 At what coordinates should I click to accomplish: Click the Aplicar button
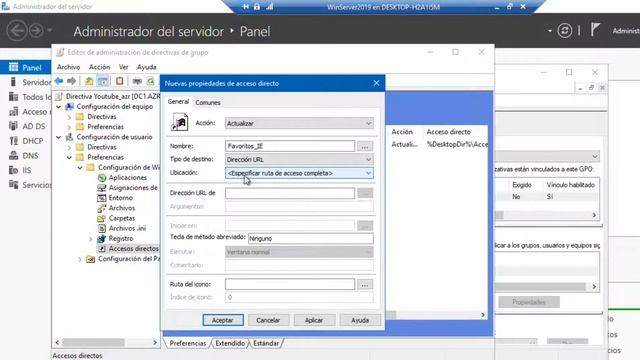[x=314, y=320]
